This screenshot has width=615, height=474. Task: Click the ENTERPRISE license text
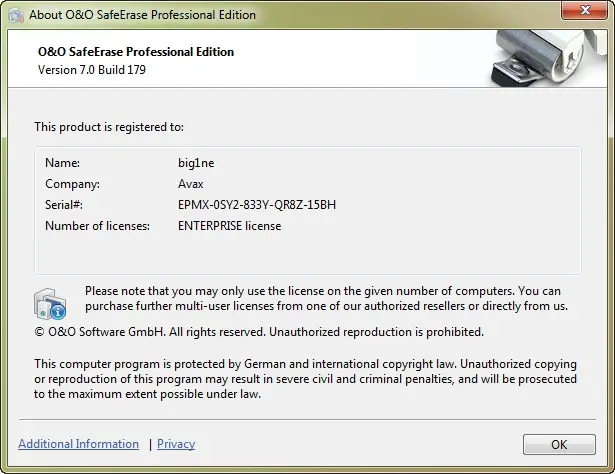click(x=229, y=226)
